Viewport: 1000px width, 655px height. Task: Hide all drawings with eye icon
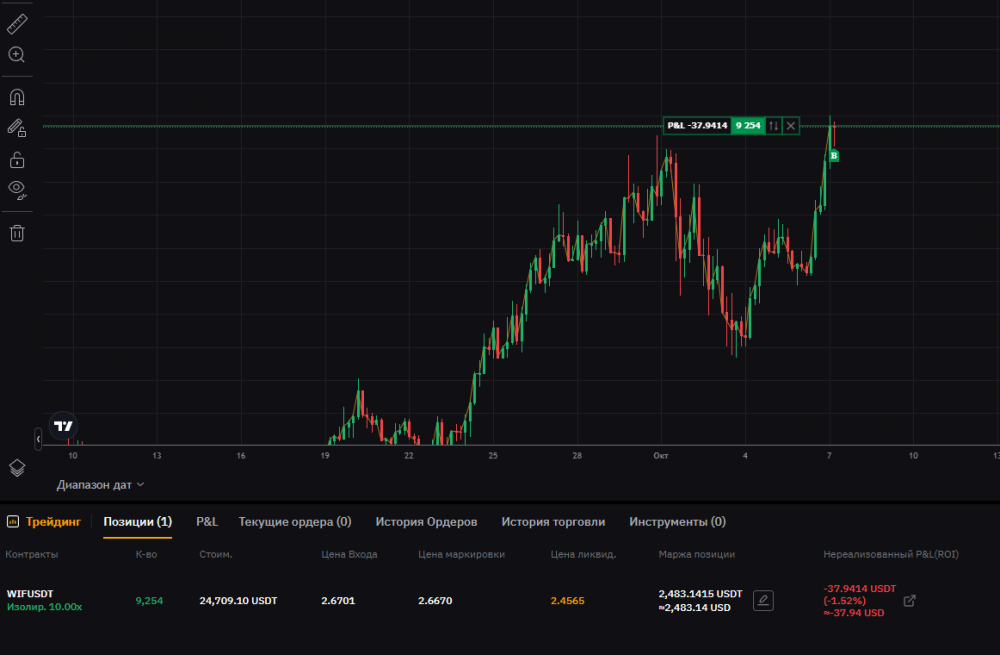pos(17,189)
